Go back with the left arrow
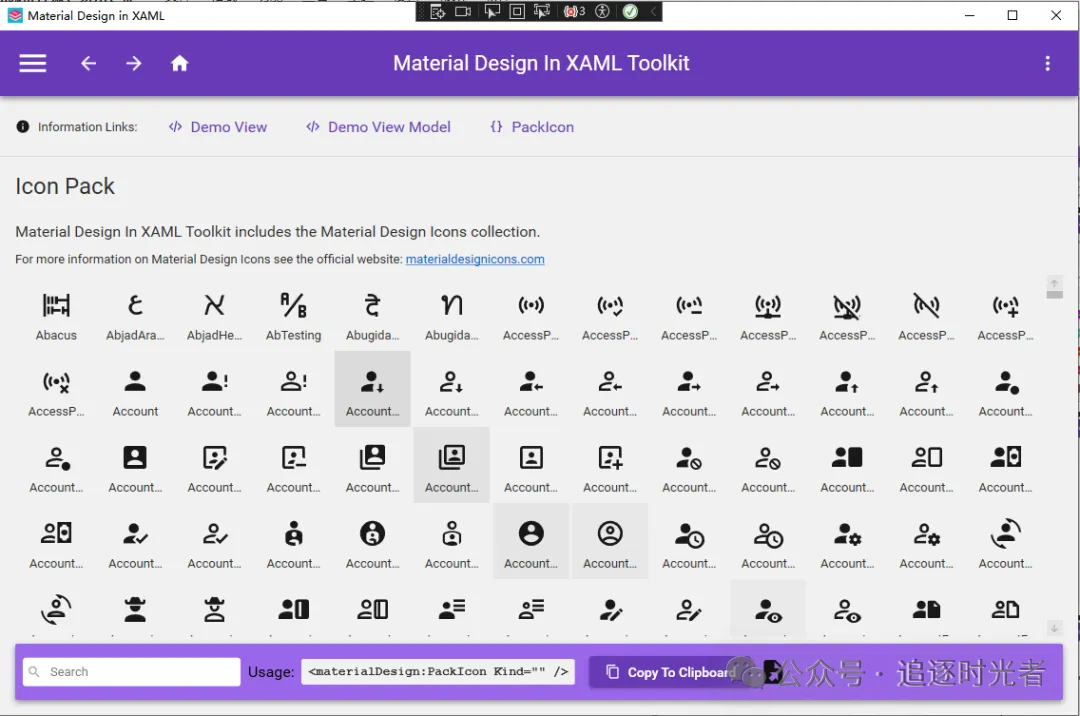This screenshot has height=716, width=1080. coord(88,63)
